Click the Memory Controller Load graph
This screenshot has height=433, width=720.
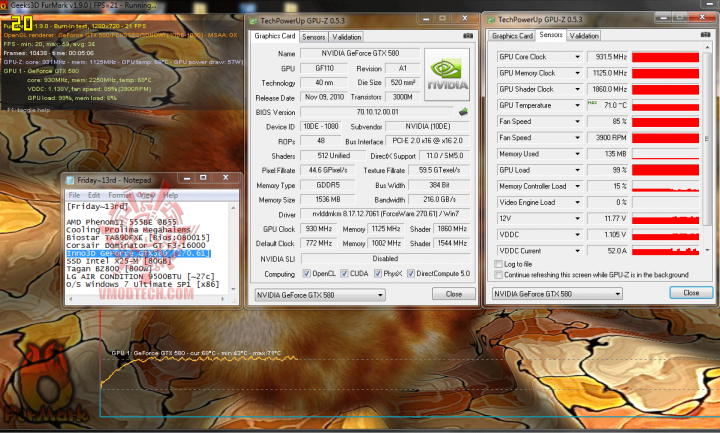tap(665, 186)
